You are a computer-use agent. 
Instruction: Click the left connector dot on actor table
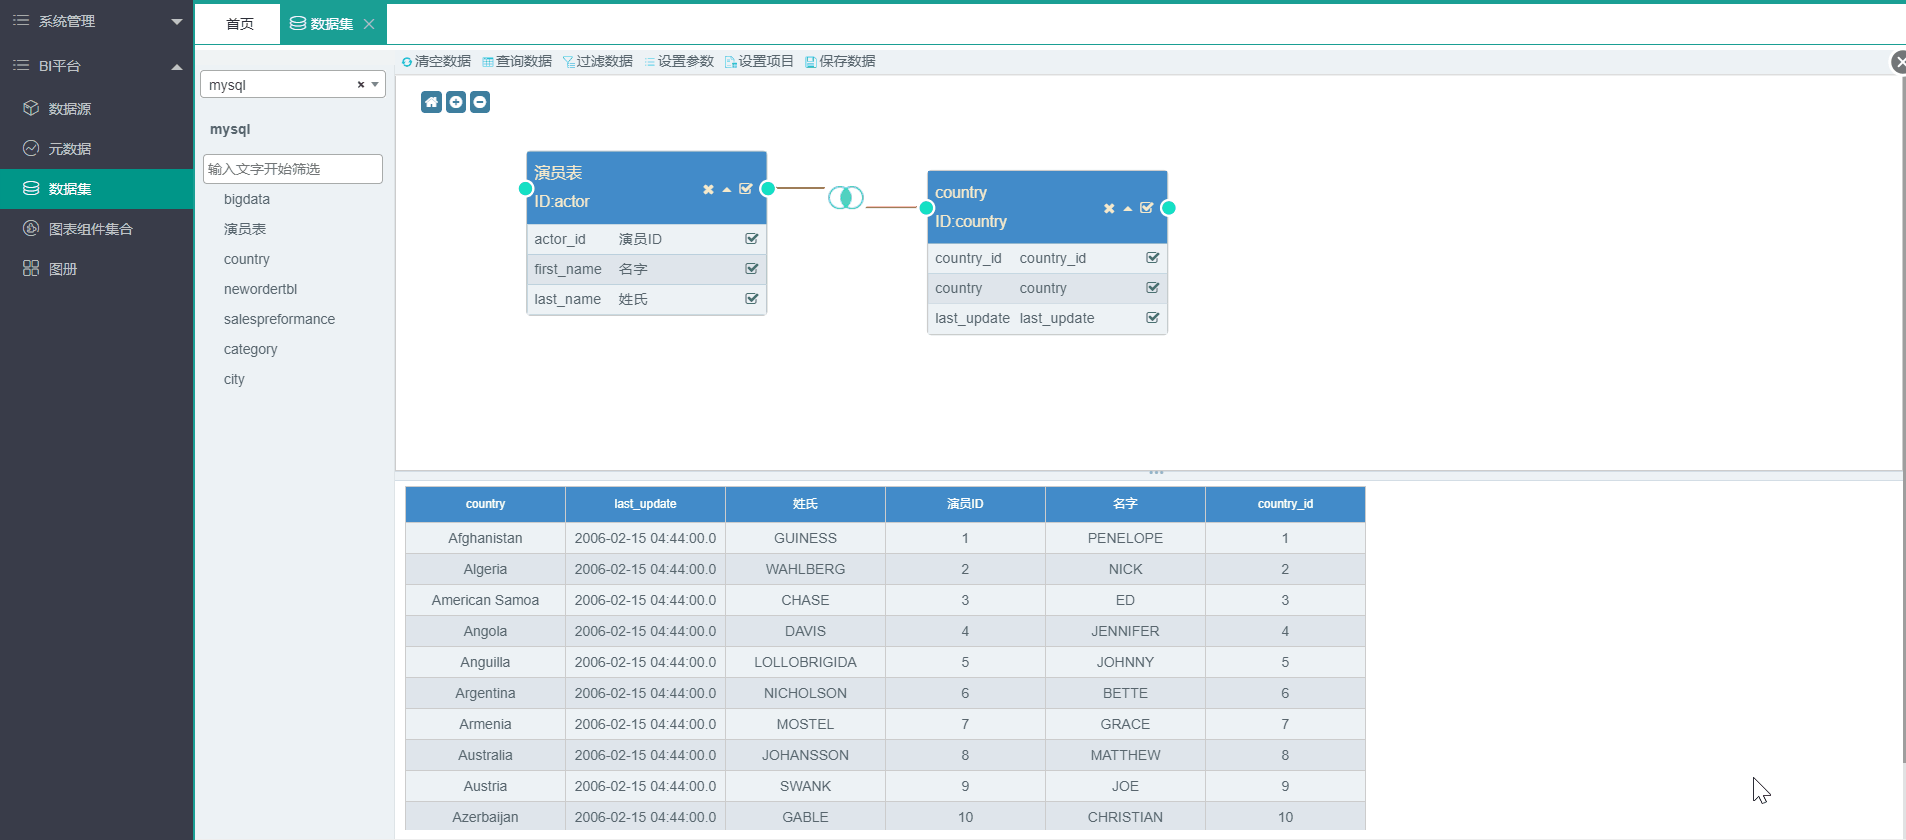tap(526, 188)
